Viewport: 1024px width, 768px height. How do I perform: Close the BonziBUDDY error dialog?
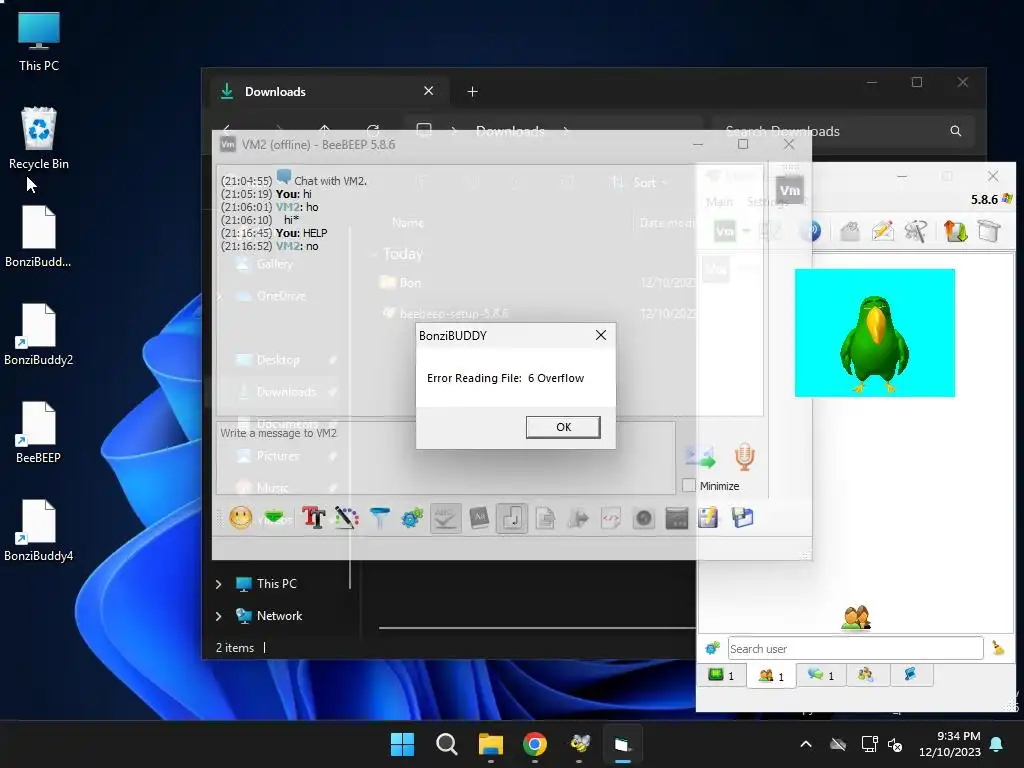point(601,335)
